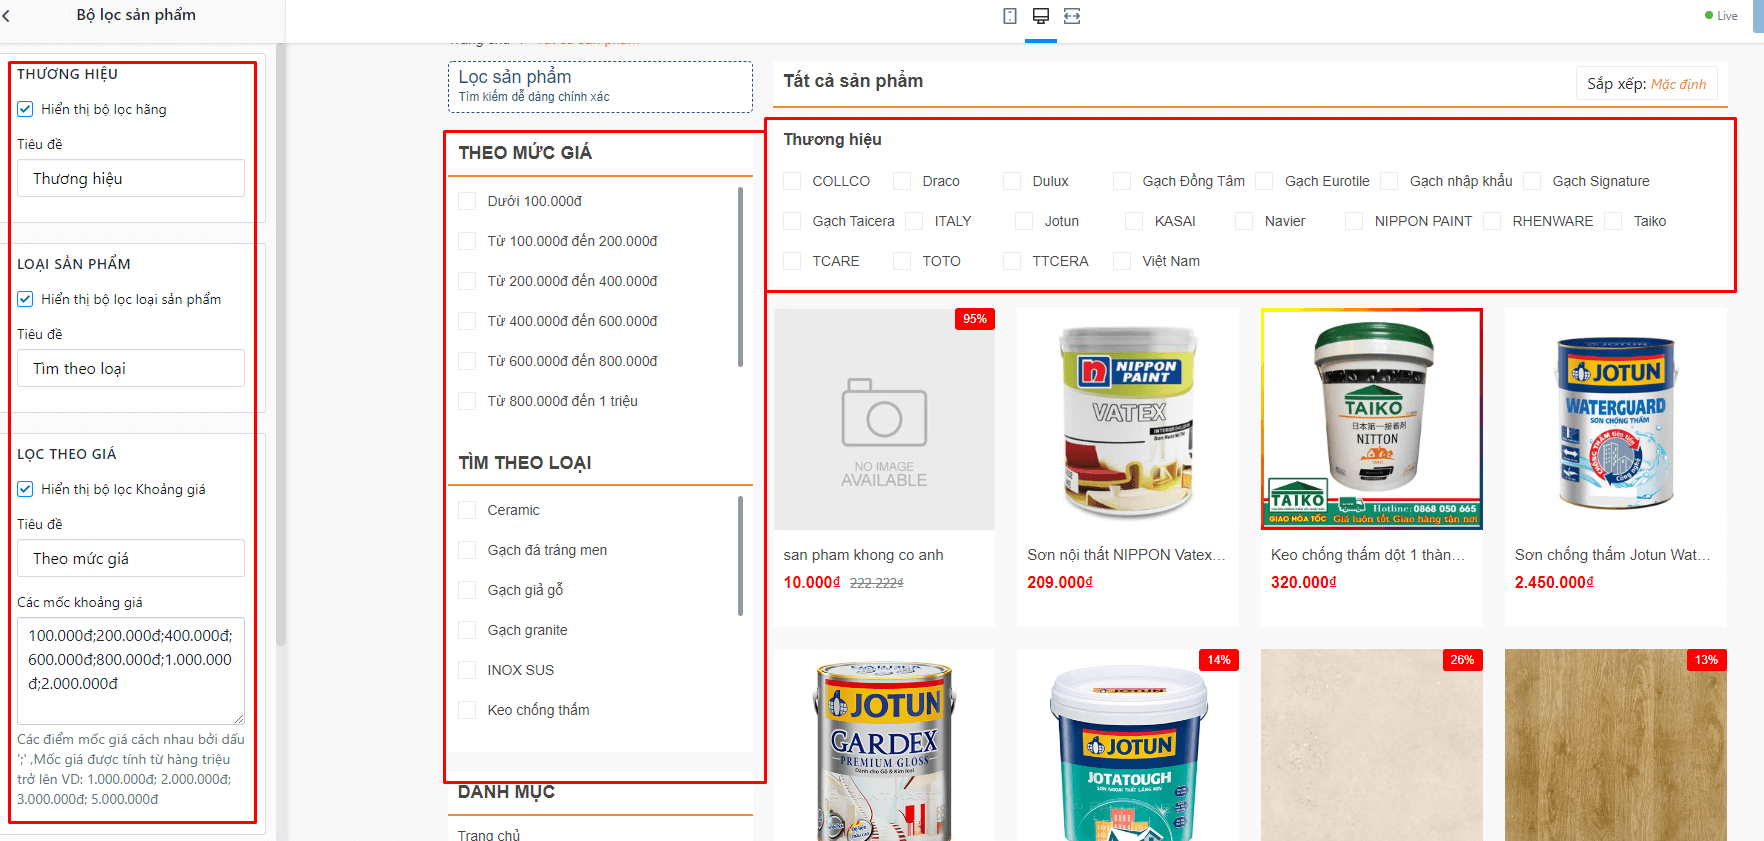Click the 'Tất cả sản phẩm' heading
Screen dimensions: 1764x841
tap(853, 81)
